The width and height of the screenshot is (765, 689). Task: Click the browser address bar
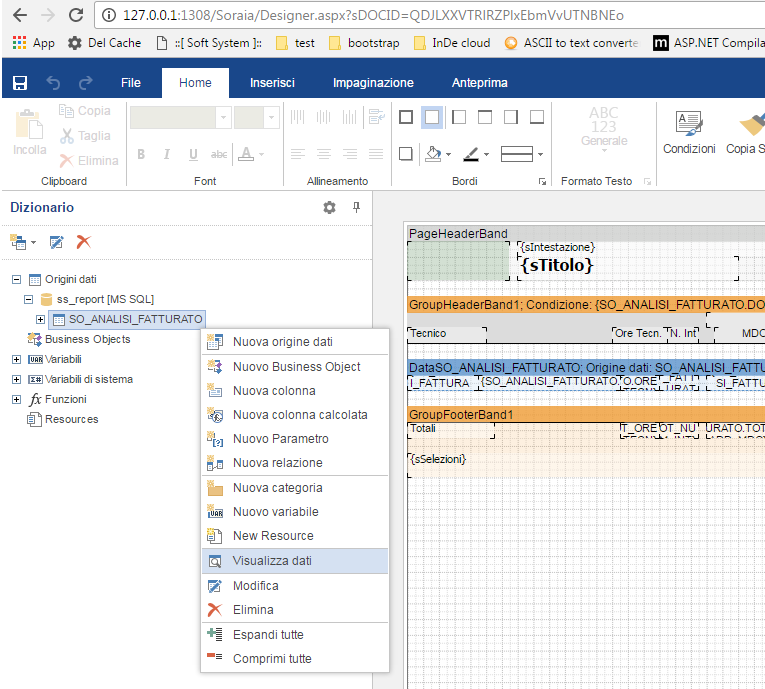pyautogui.click(x=429, y=15)
